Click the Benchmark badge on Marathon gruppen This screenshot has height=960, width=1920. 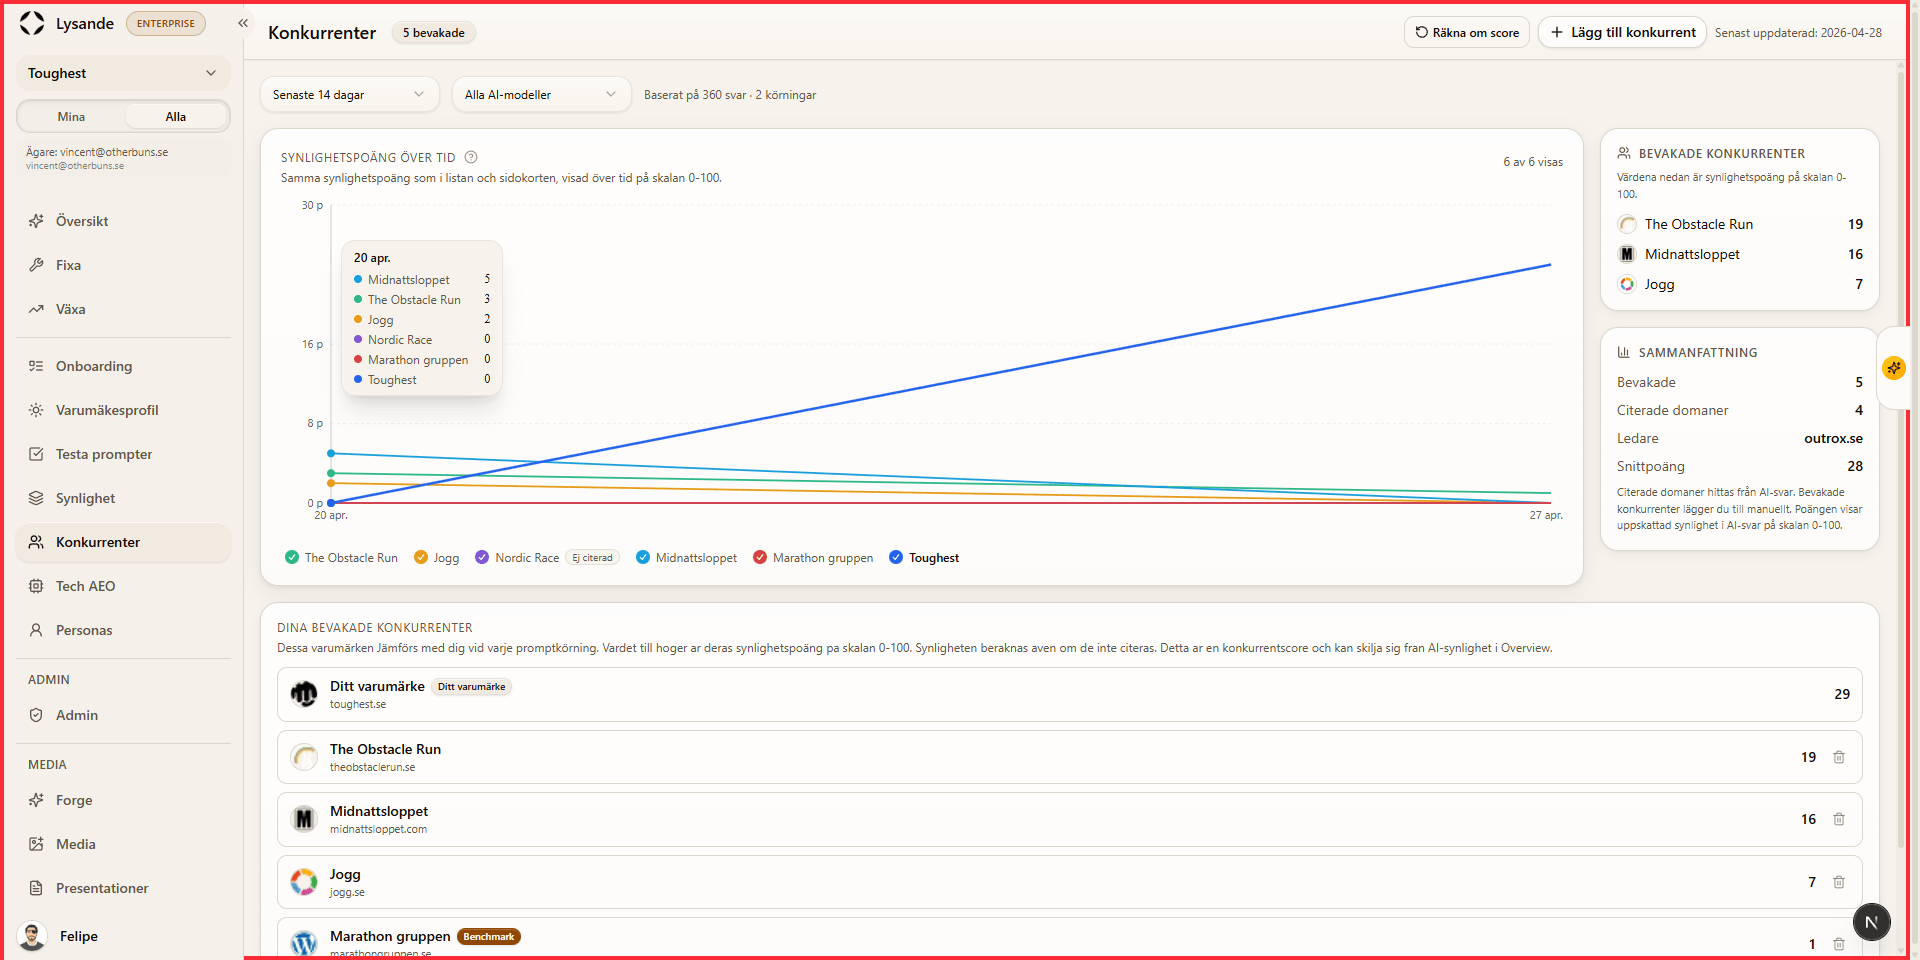(x=489, y=937)
